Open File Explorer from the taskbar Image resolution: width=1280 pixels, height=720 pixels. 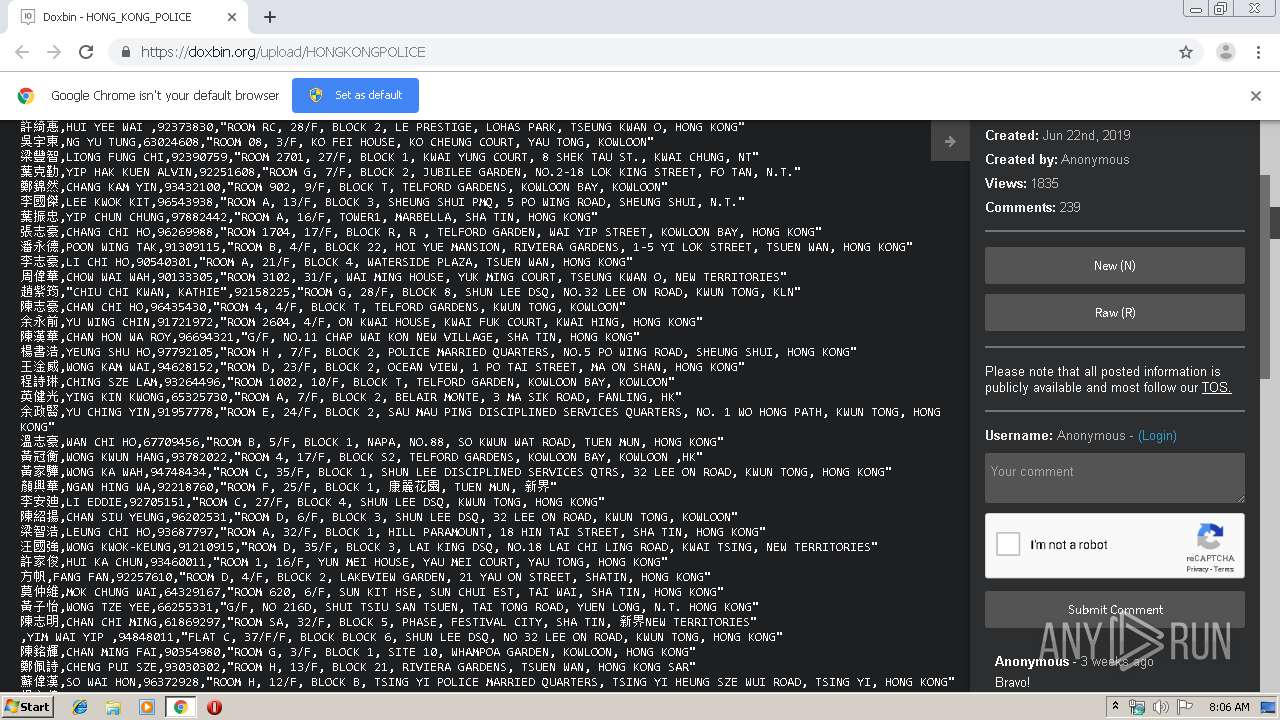(113, 707)
